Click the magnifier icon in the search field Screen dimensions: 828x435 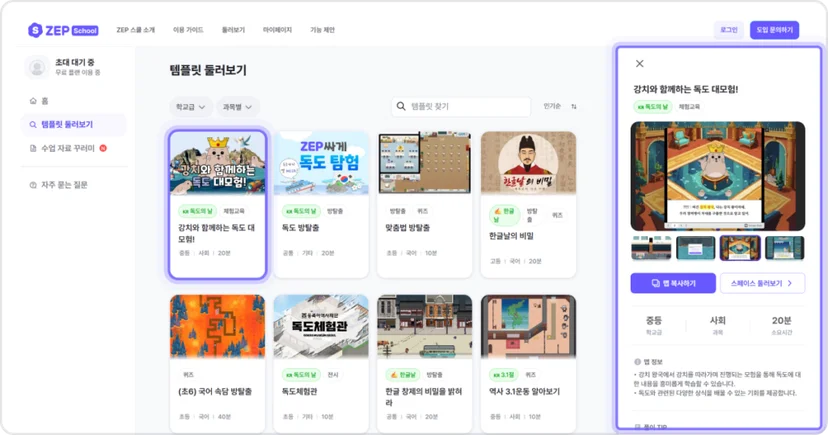click(x=401, y=106)
